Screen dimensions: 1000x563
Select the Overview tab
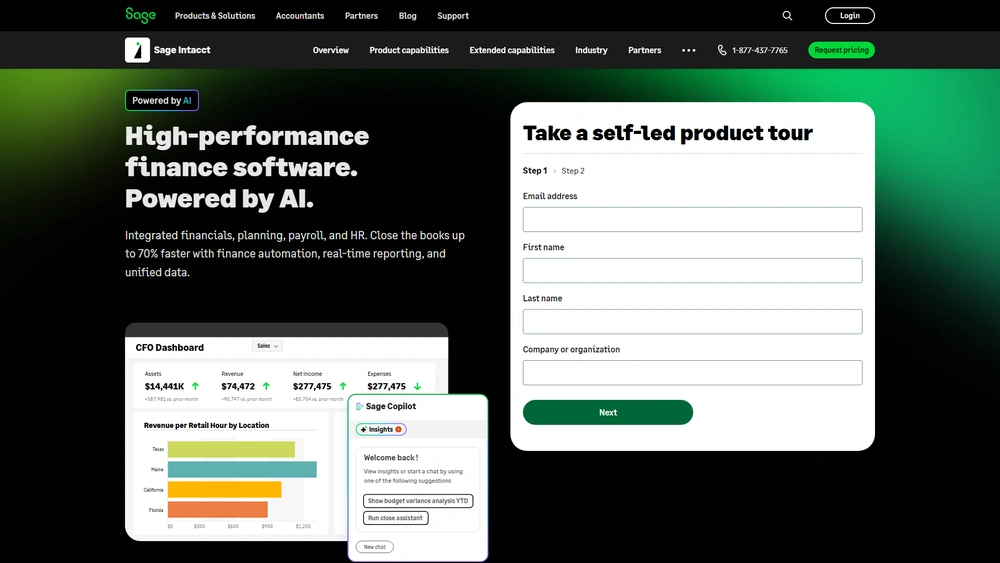330,50
